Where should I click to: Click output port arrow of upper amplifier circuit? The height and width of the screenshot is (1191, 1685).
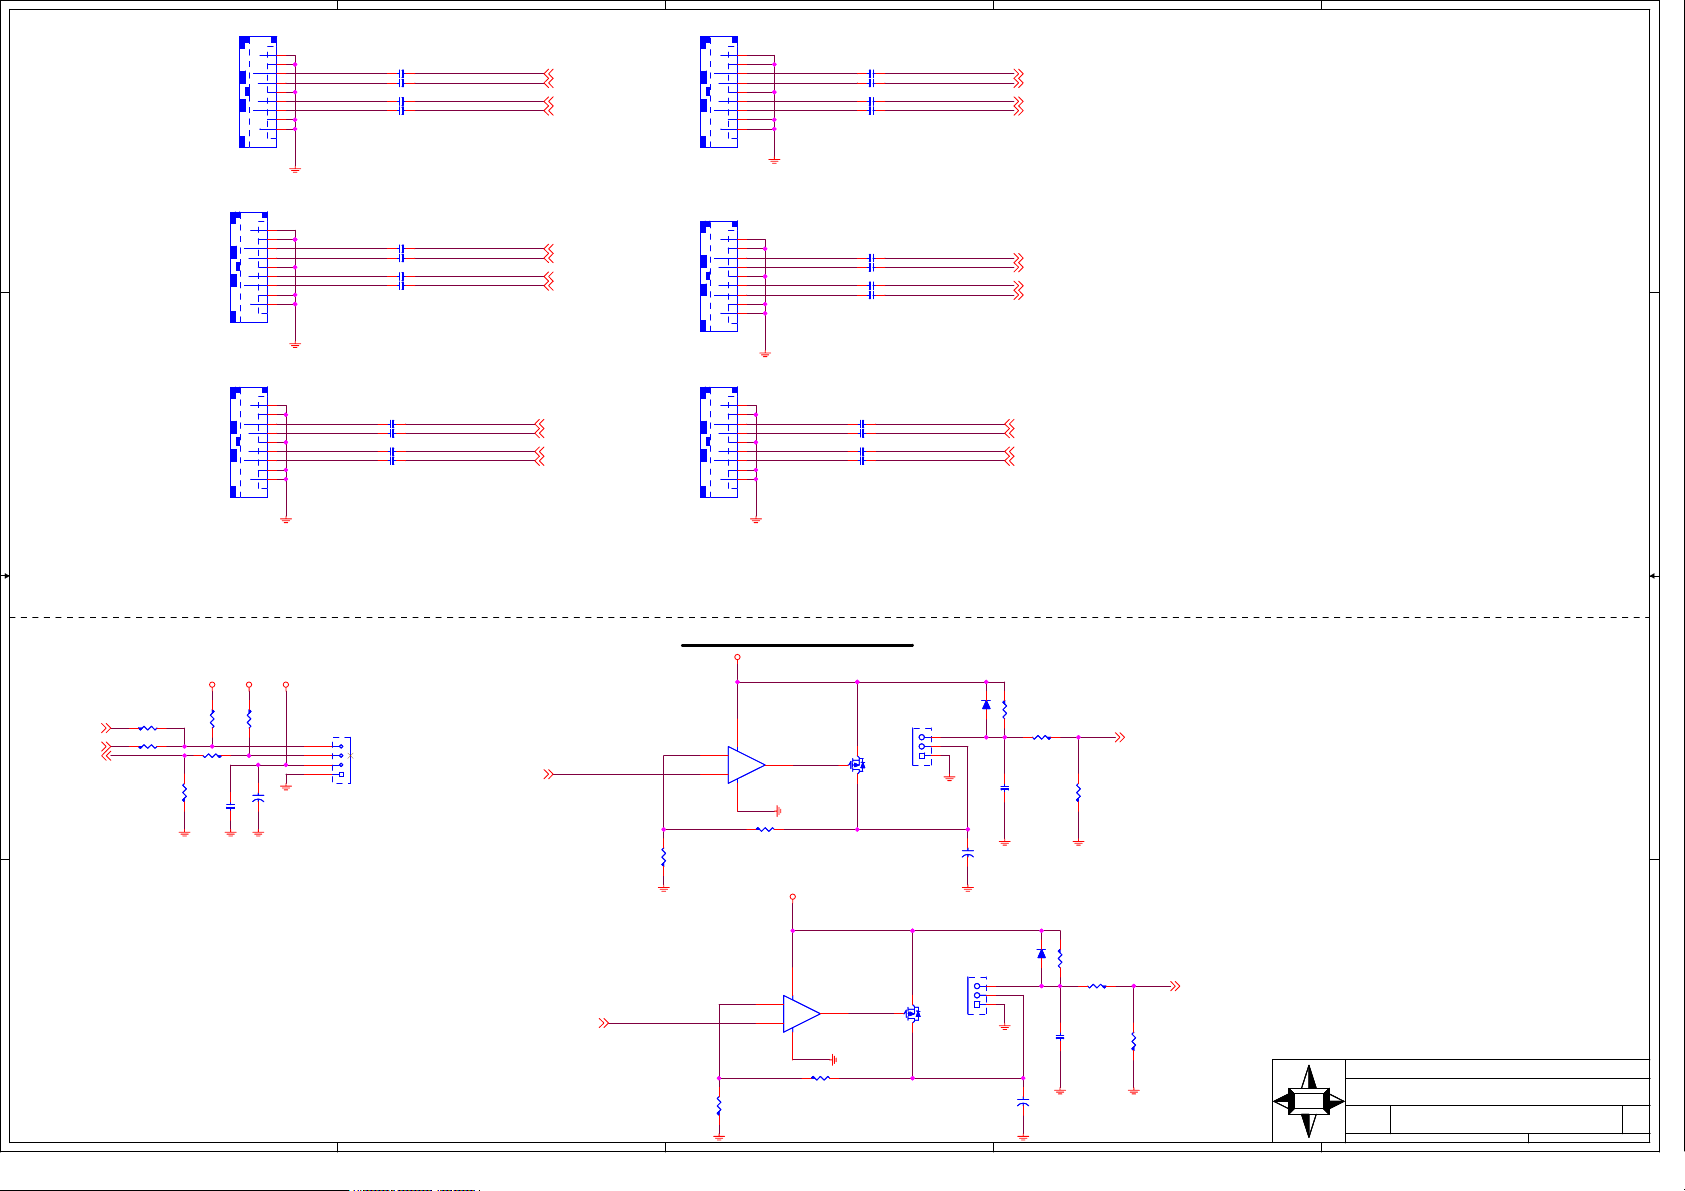[1120, 737]
